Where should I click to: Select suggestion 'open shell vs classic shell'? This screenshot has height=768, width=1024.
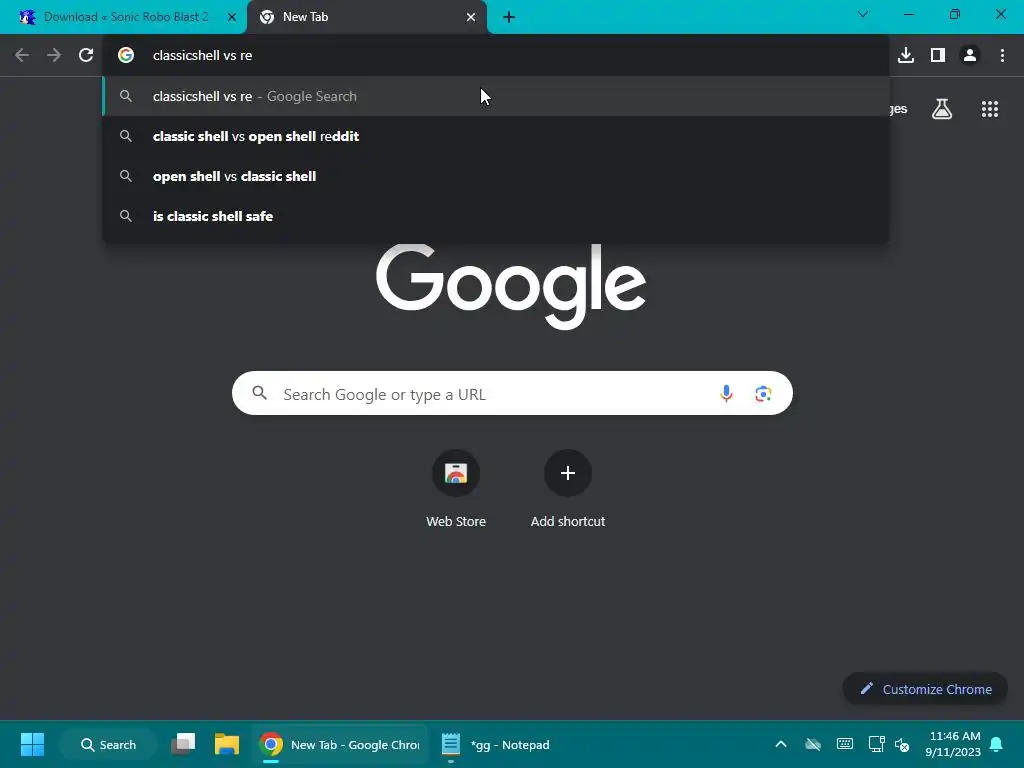[496, 176]
